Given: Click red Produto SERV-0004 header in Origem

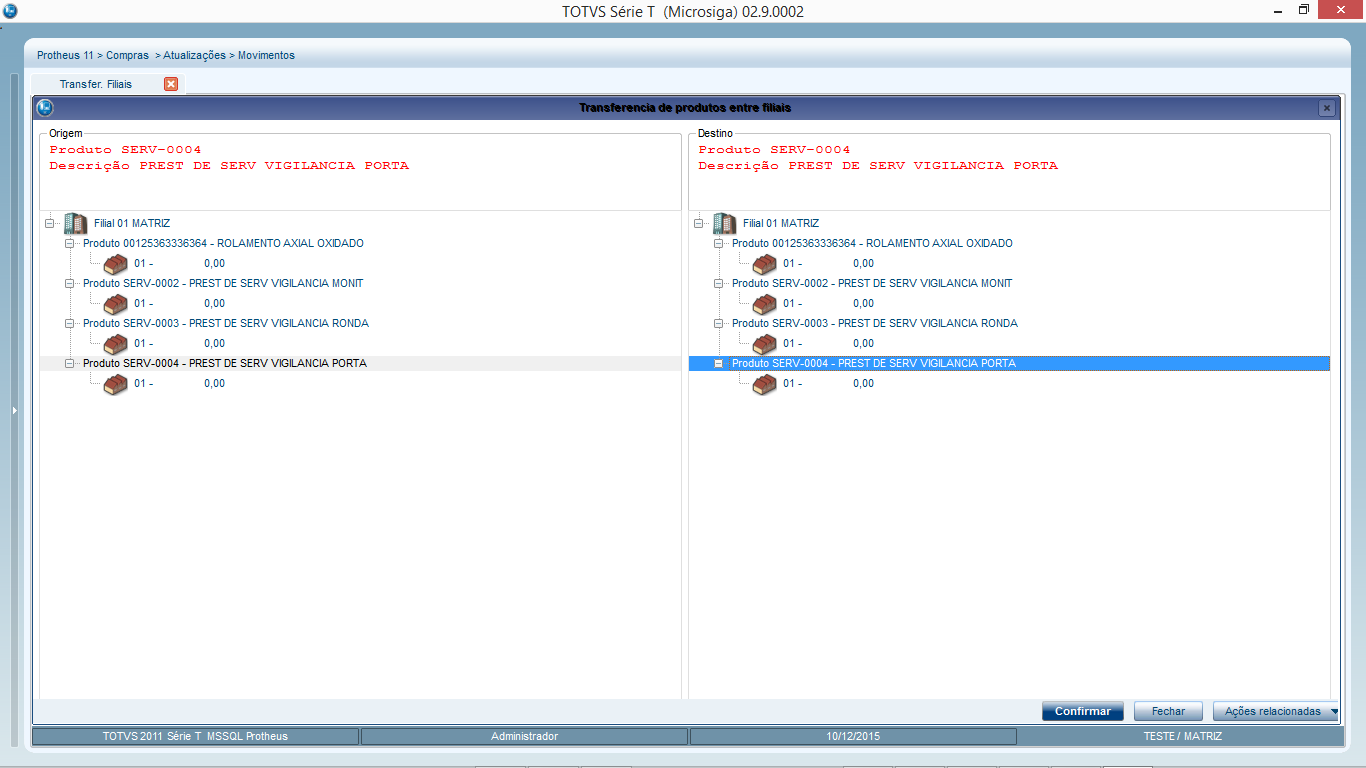Looking at the screenshot, I should coord(125,150).
